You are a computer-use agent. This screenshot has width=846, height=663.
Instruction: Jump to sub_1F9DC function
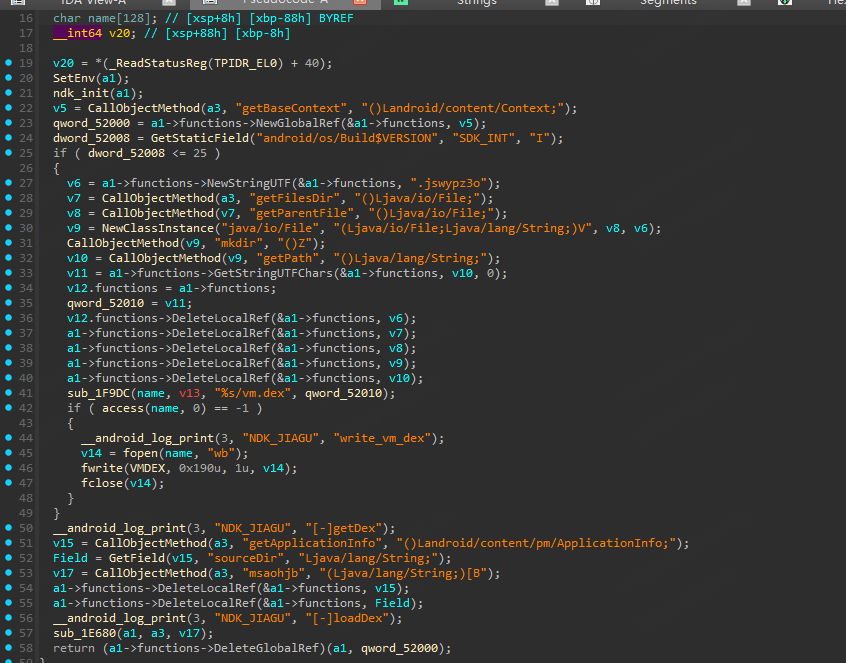(98, 393)
